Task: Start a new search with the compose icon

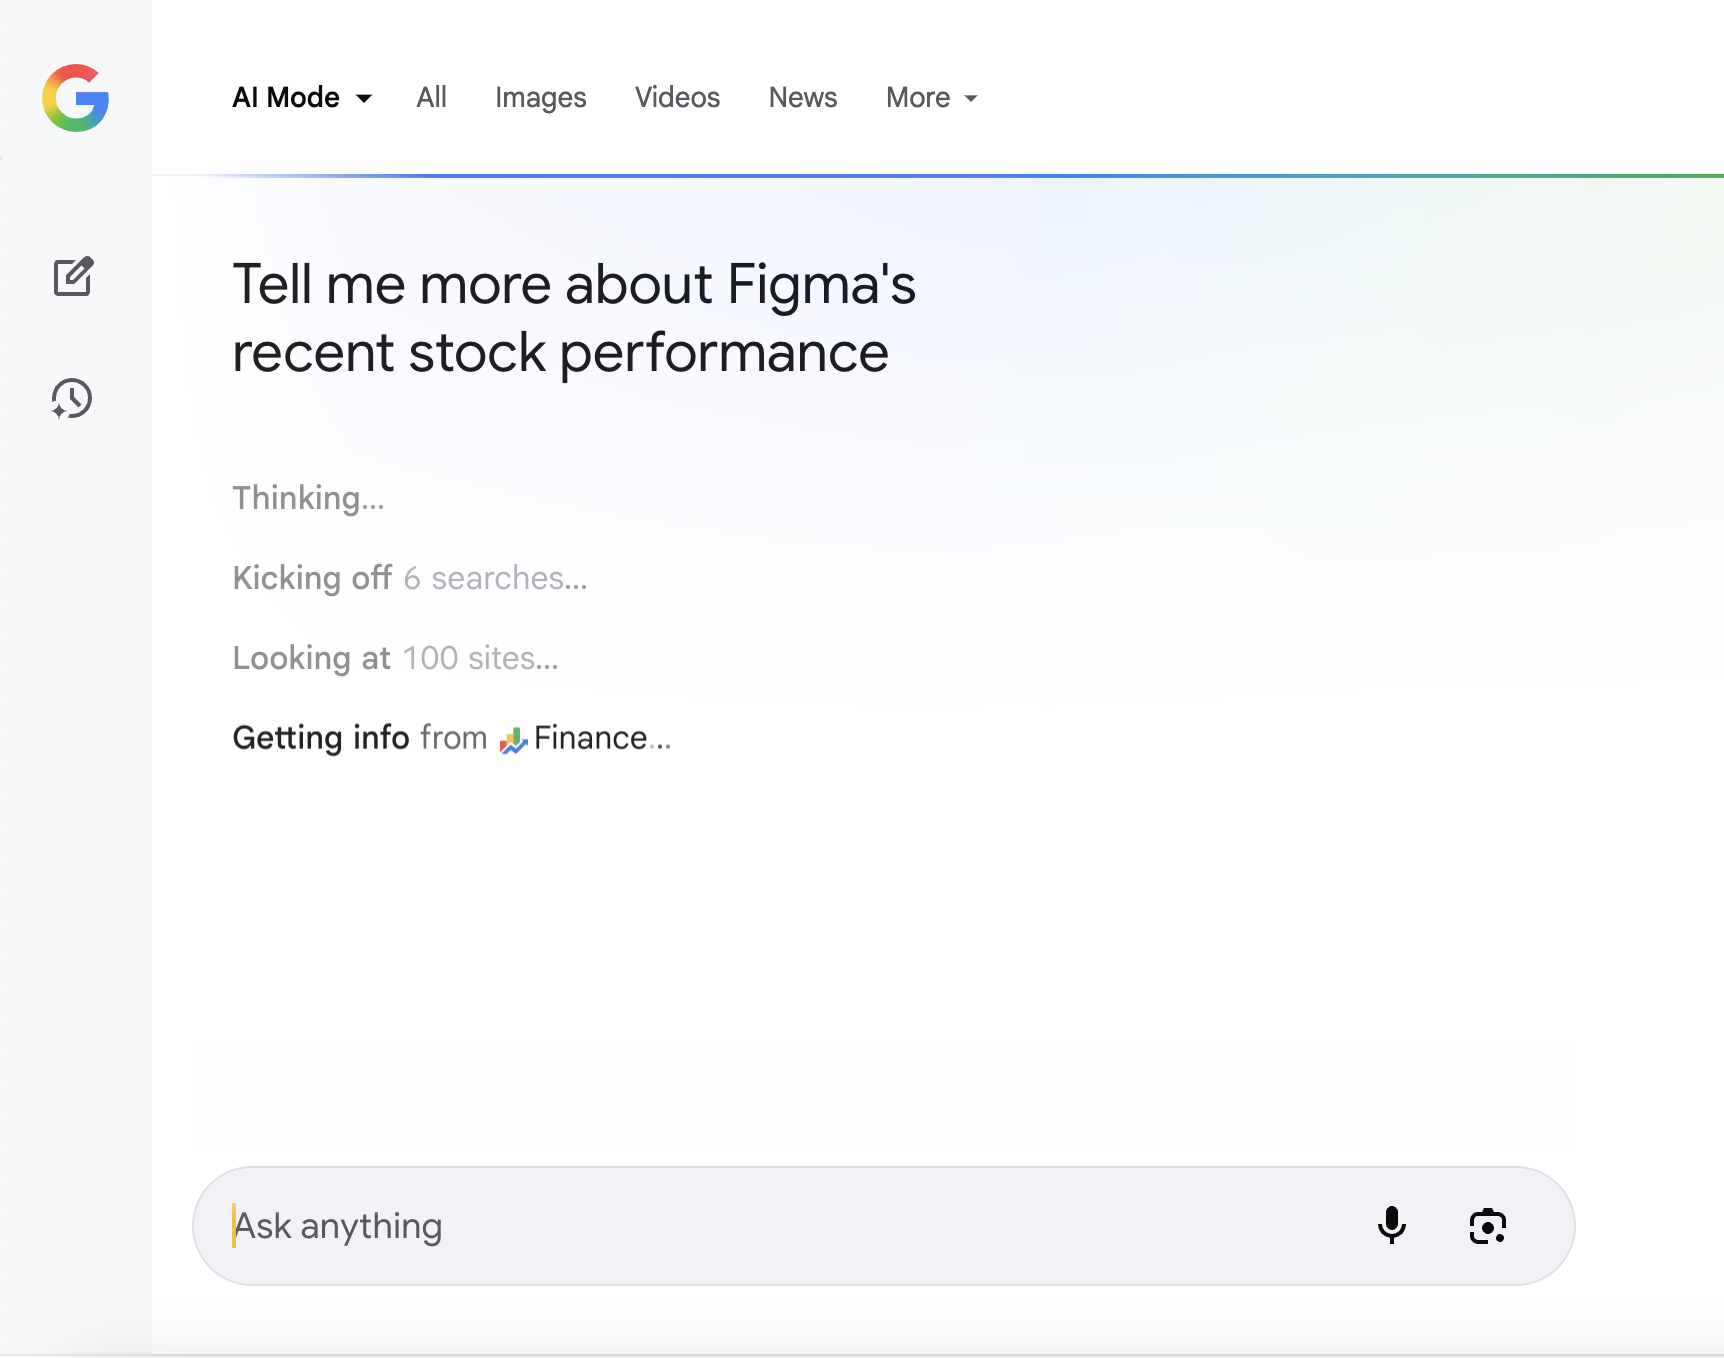Action: click(73, 277)
